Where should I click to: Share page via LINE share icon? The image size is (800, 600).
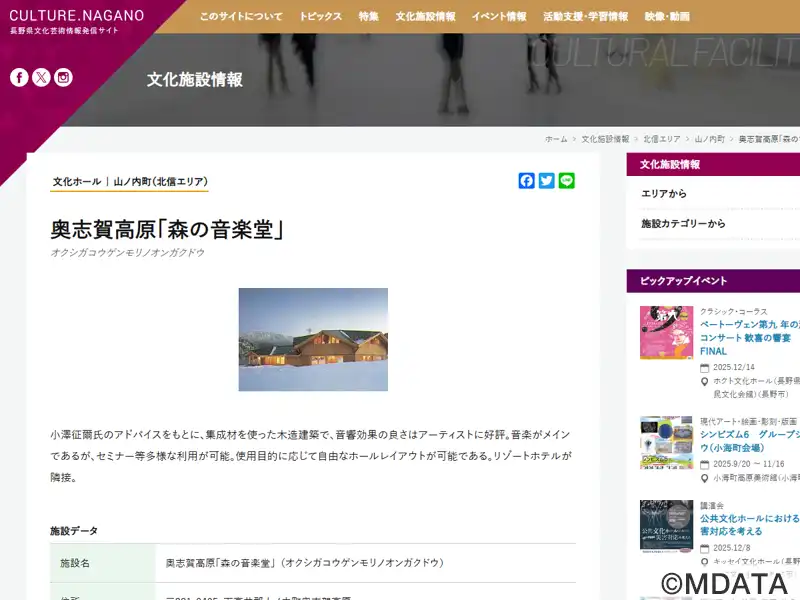567,181
